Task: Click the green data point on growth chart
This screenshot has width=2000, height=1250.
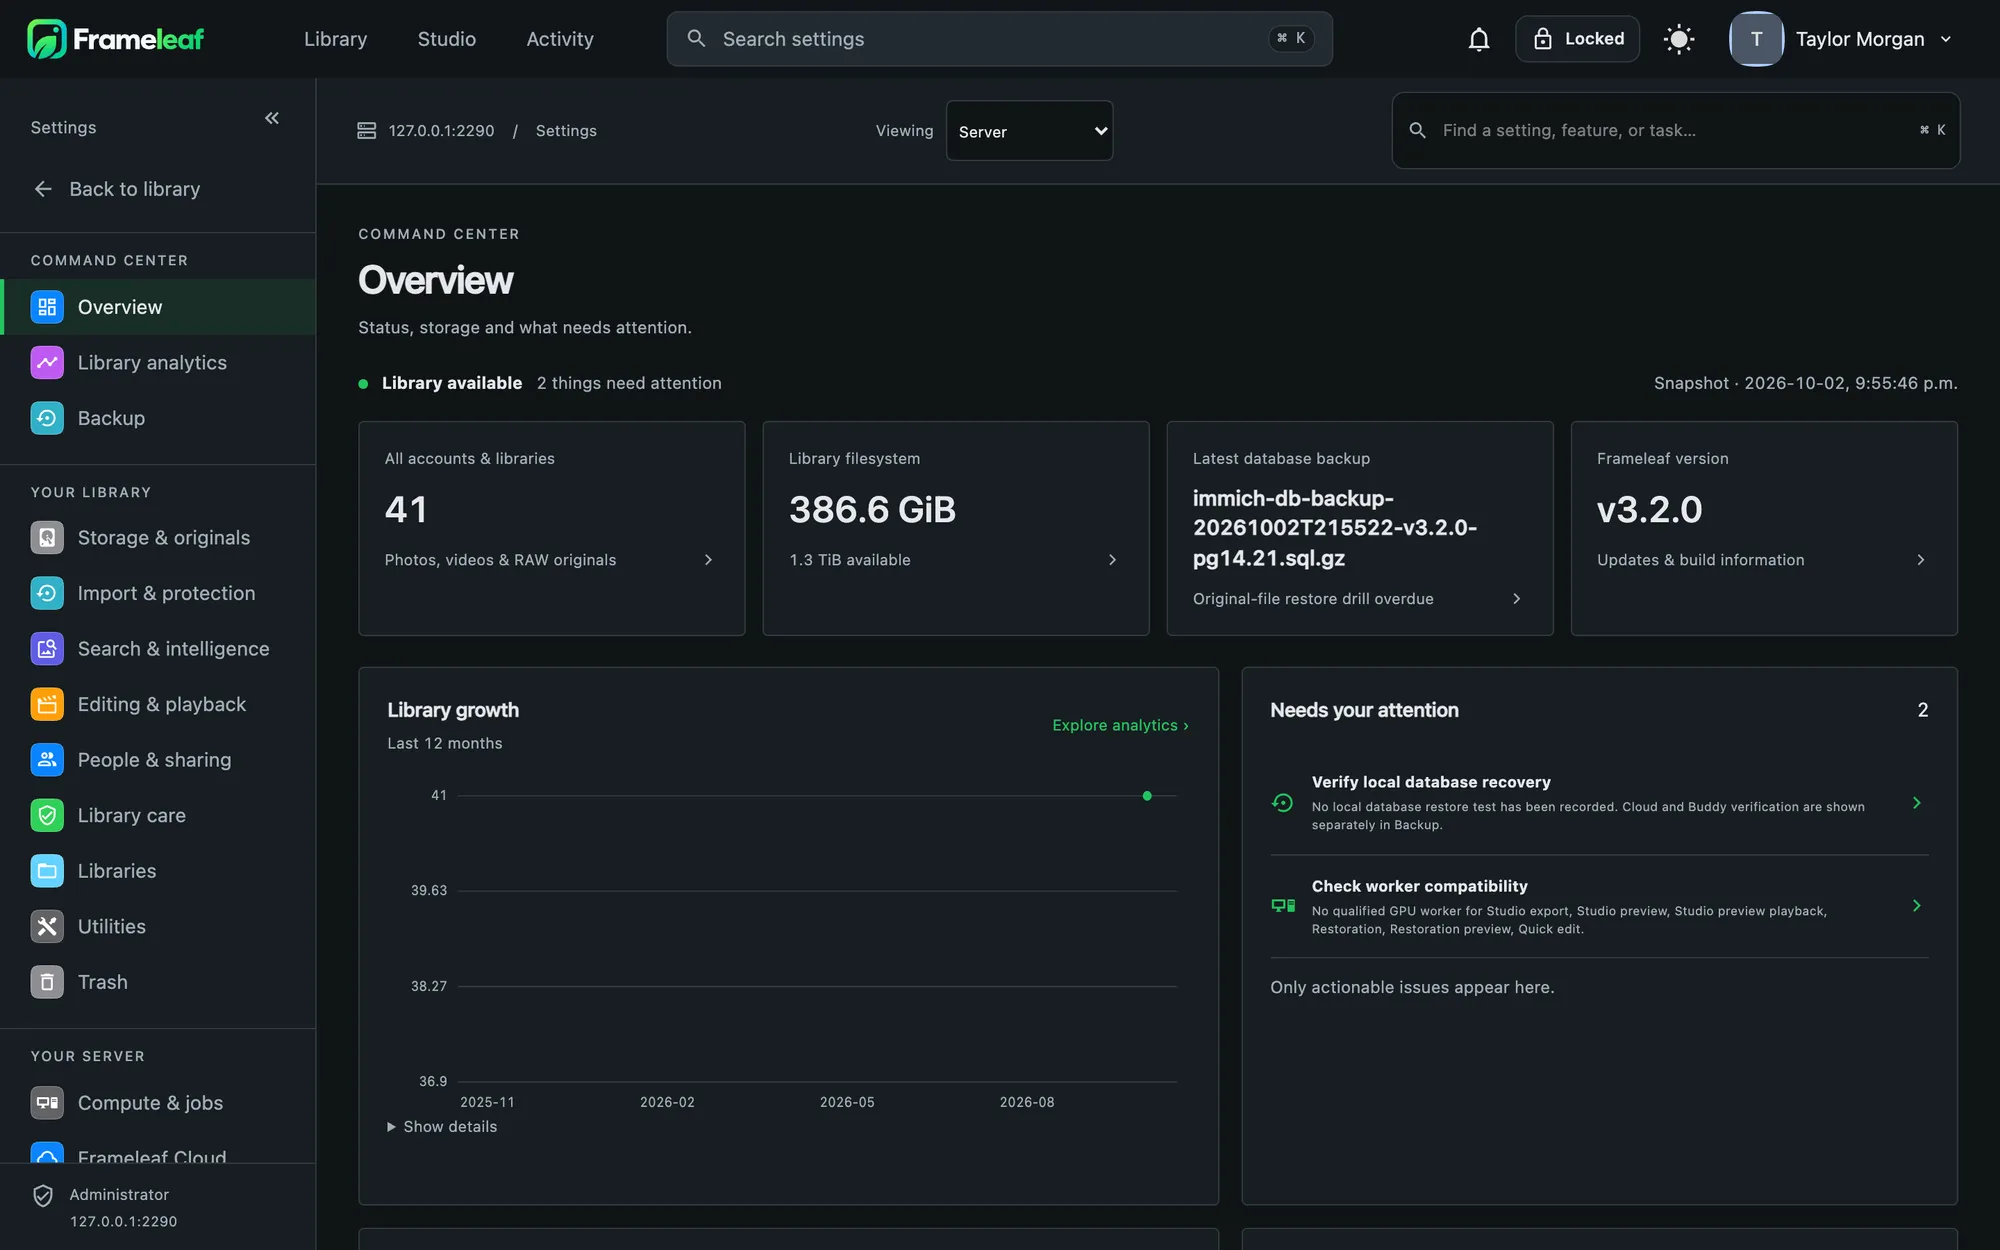Action: (1147, 796)
